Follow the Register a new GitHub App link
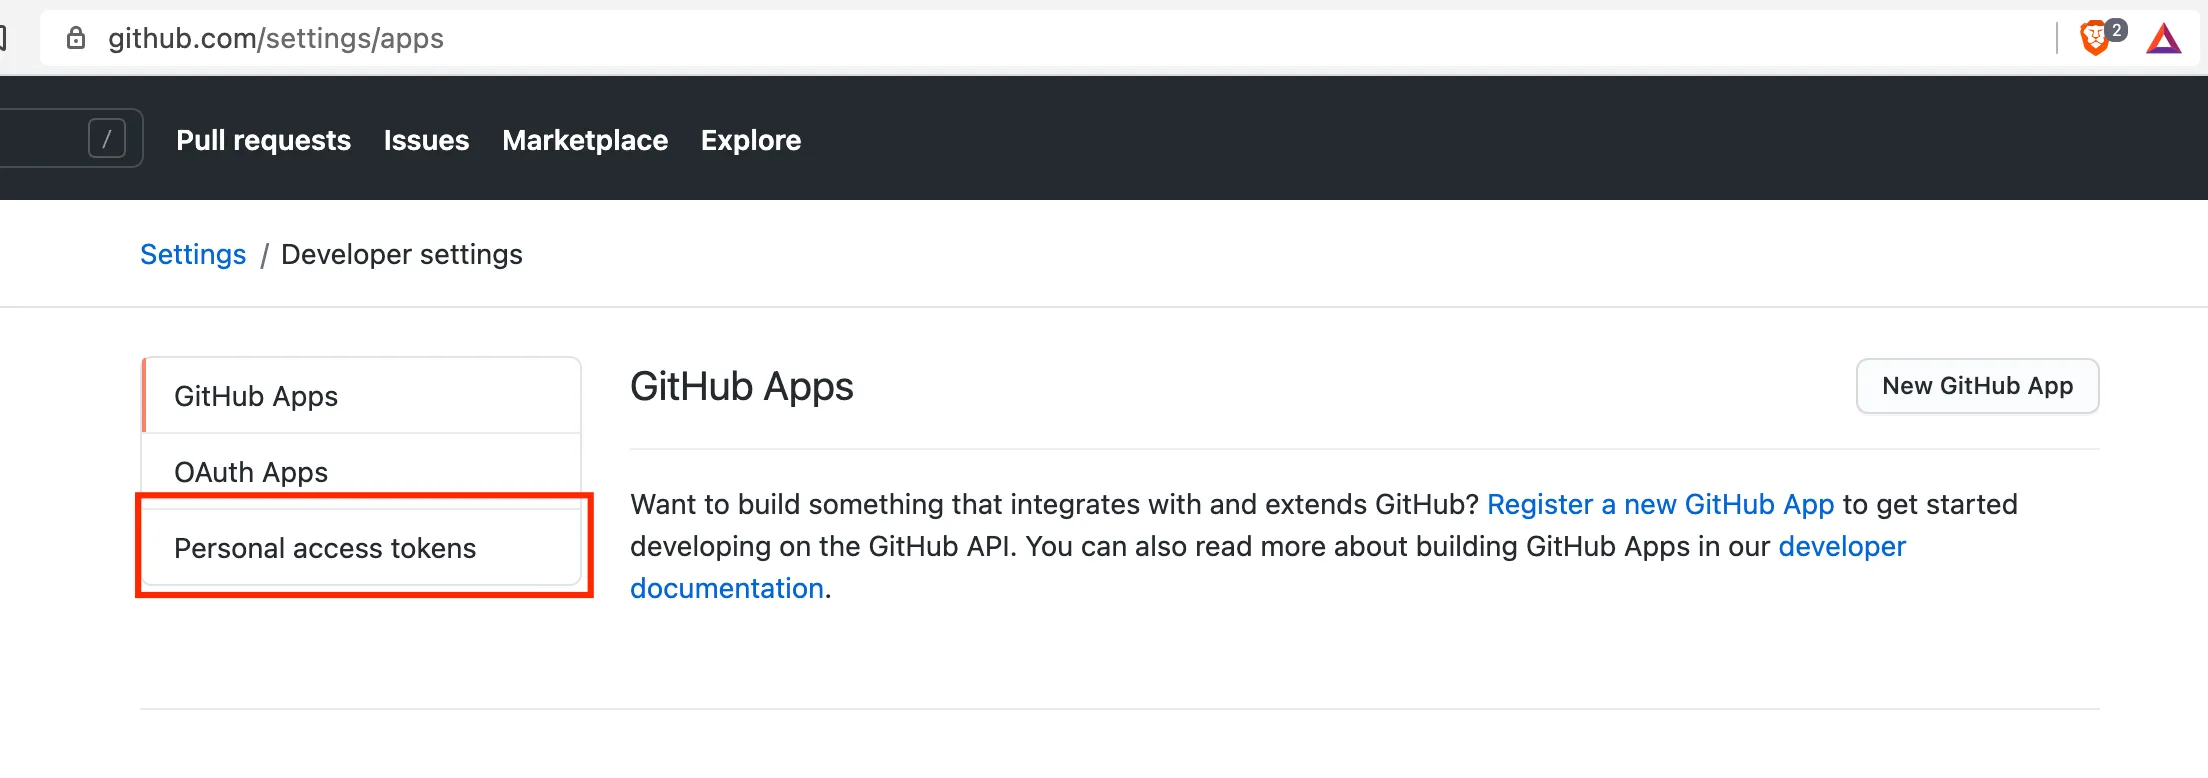This screenshot has width=2208, height=778. 1660,504
